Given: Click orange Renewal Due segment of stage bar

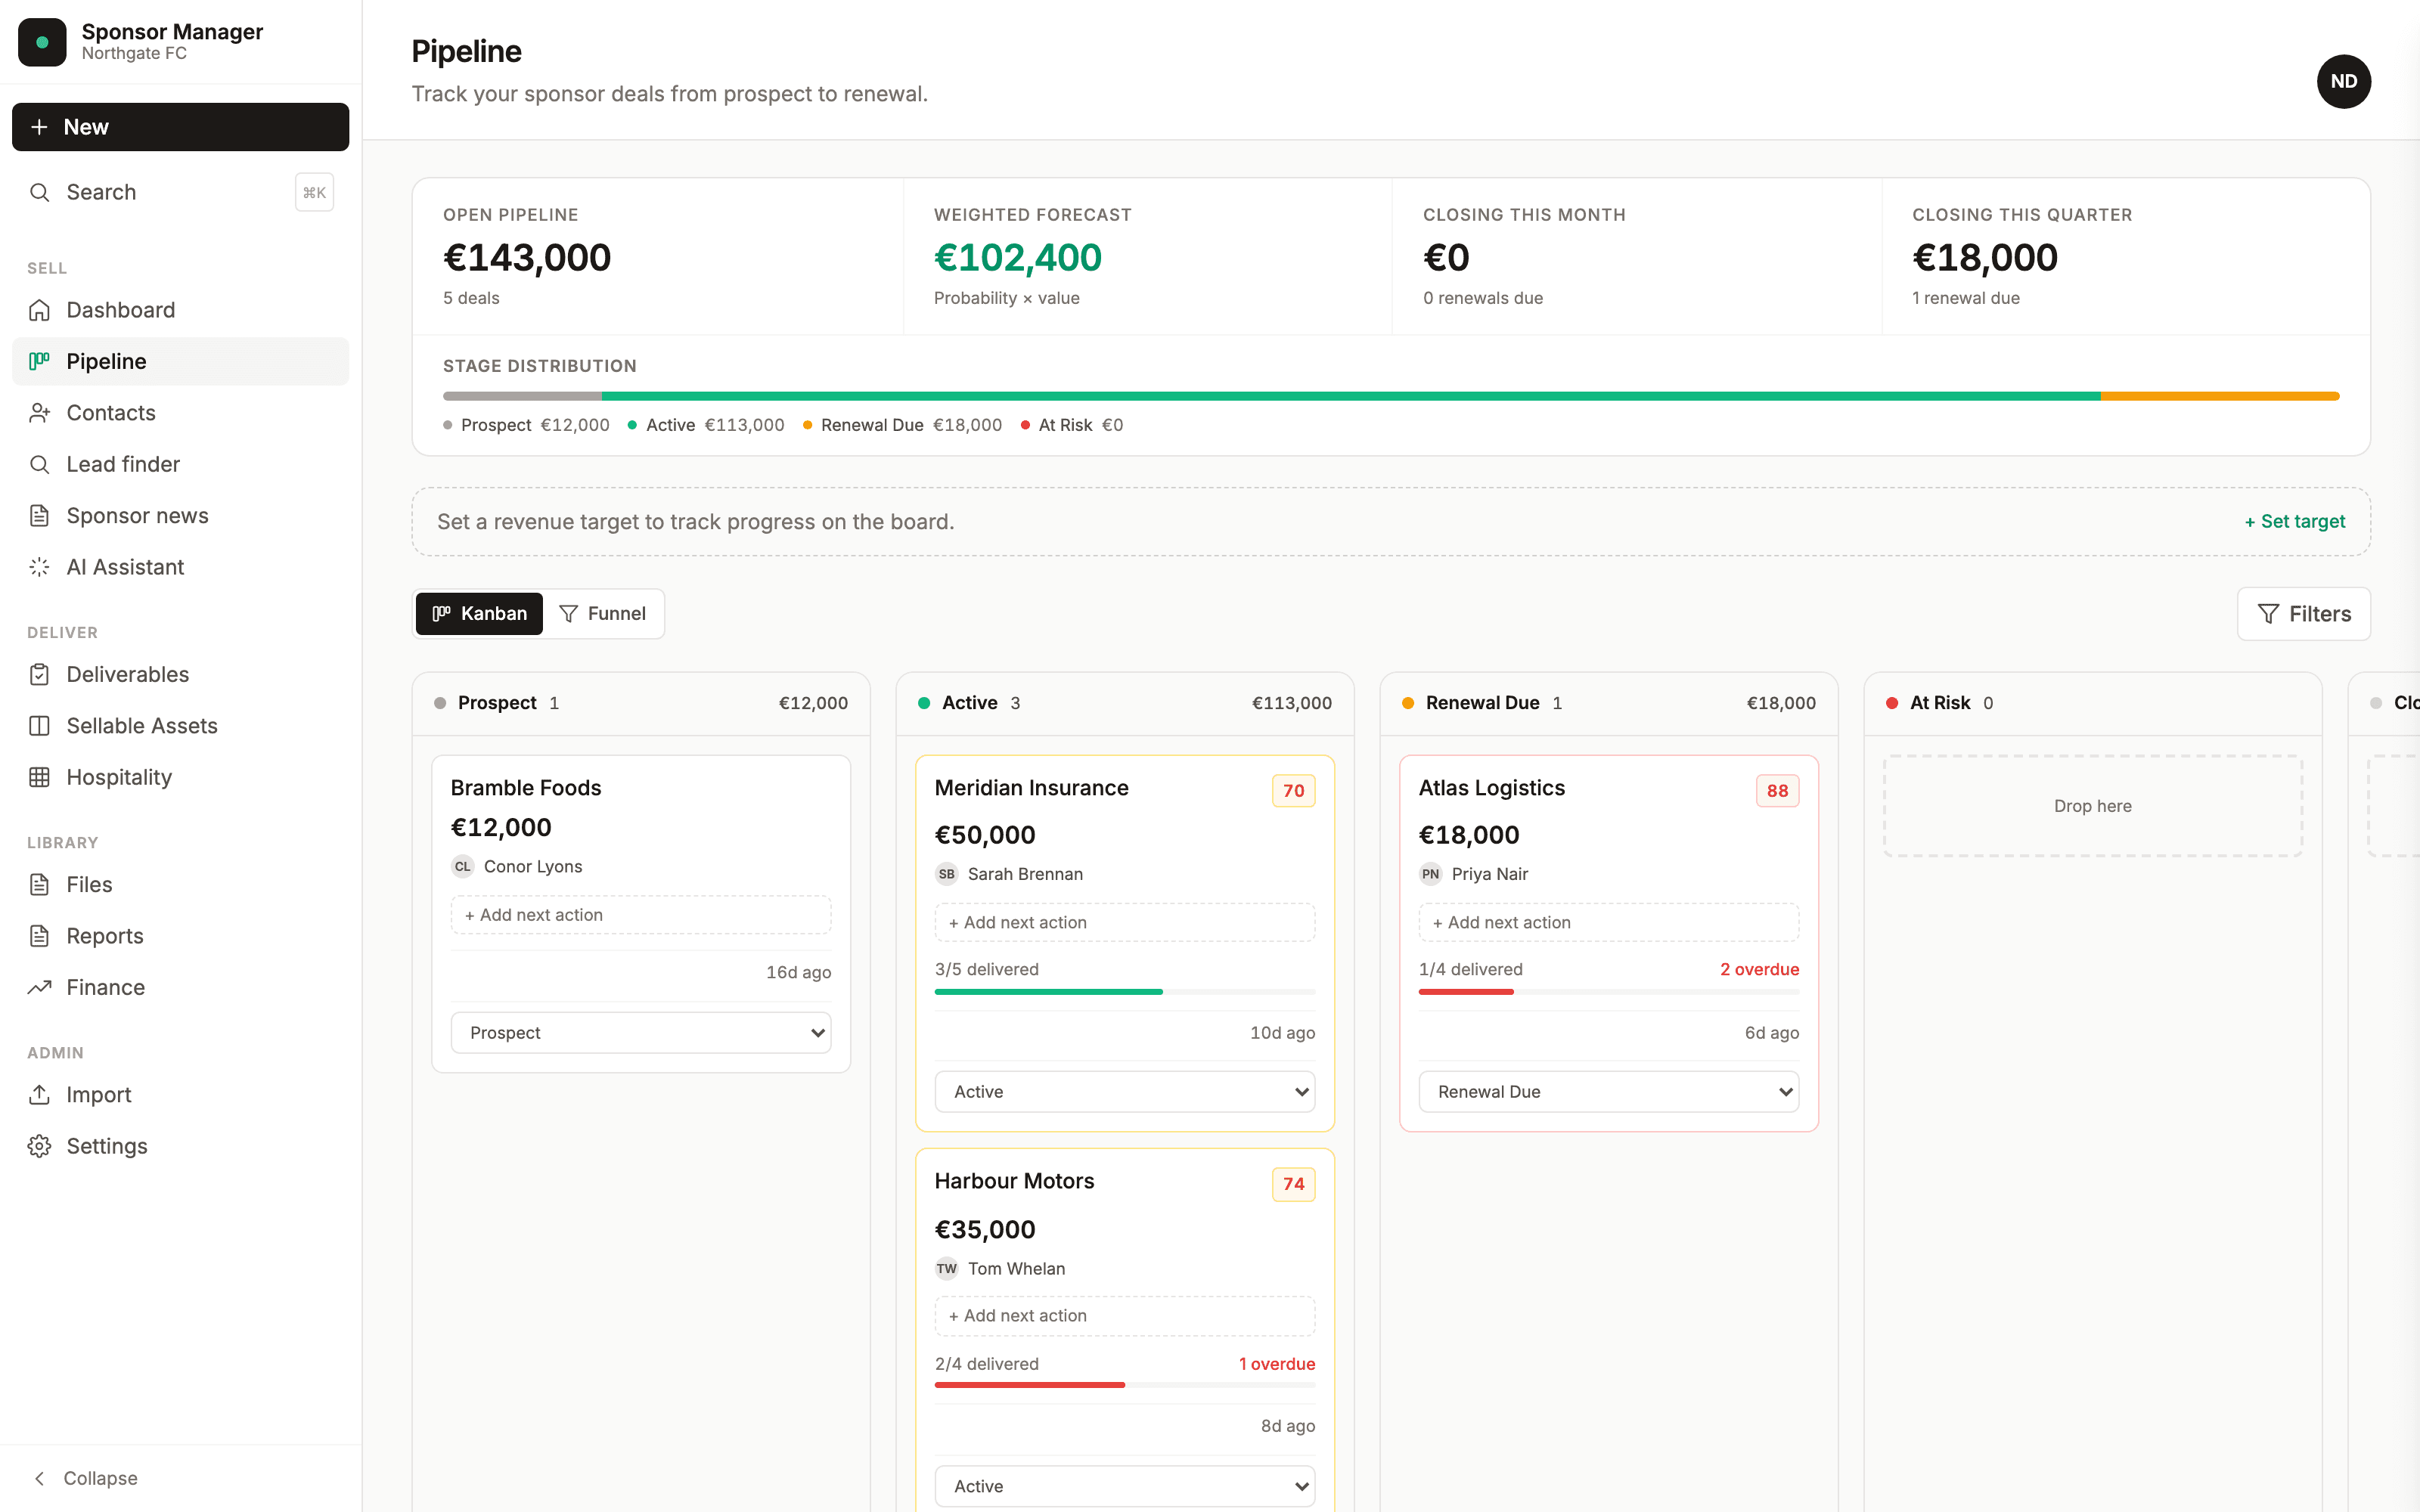Looking at the screenshot, I should (2220, 396).
